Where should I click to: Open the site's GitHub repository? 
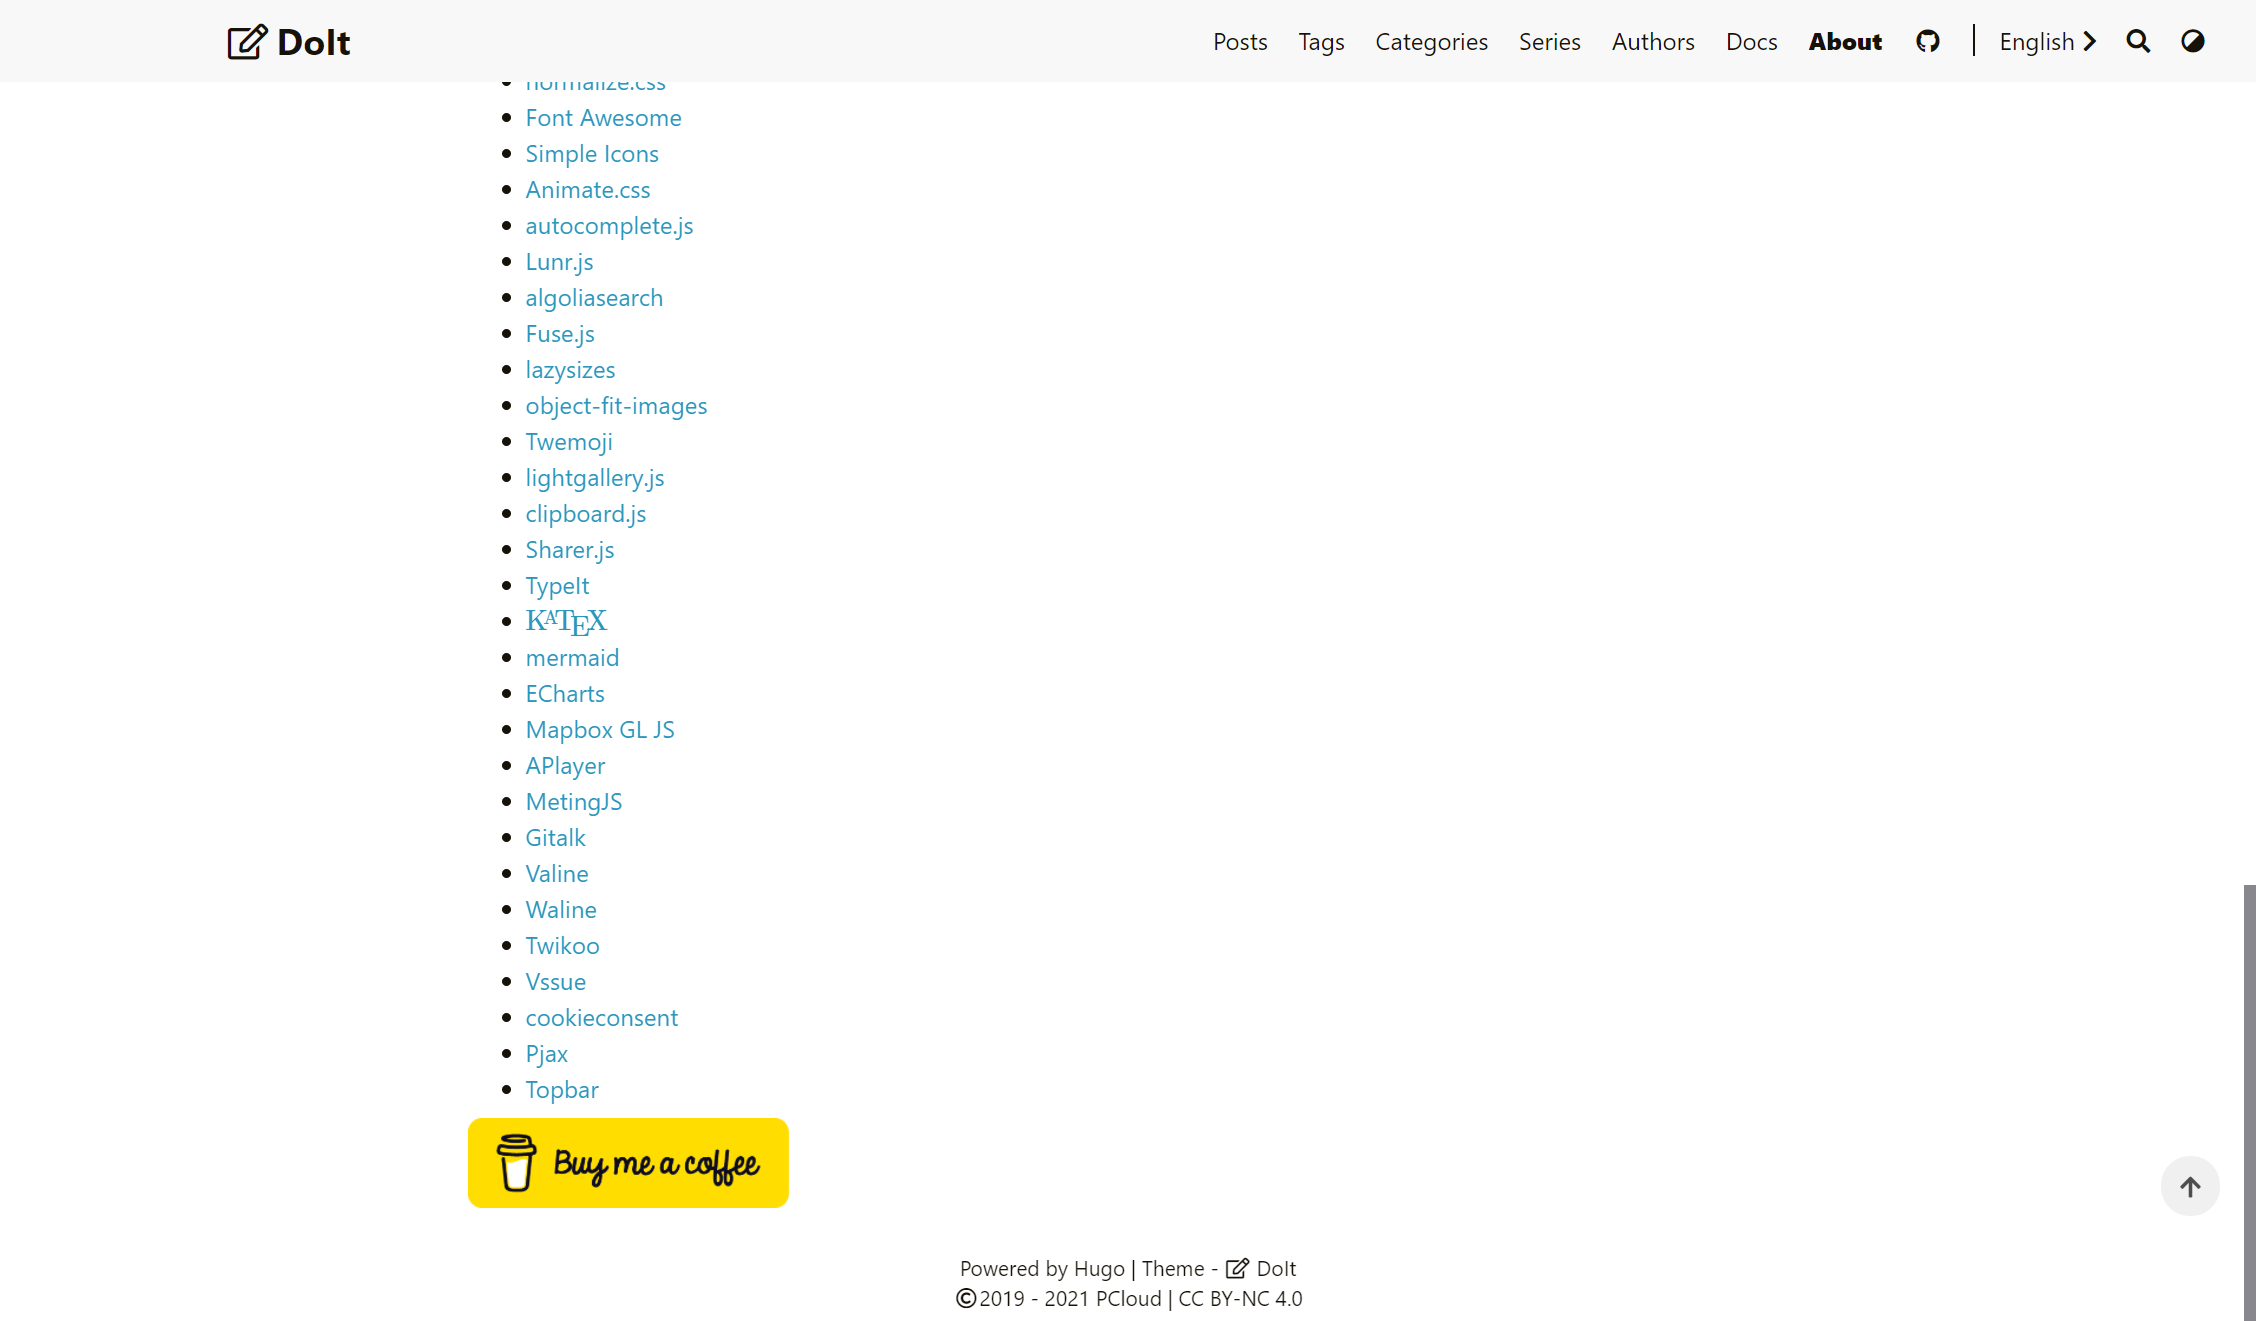(1928, 41)
